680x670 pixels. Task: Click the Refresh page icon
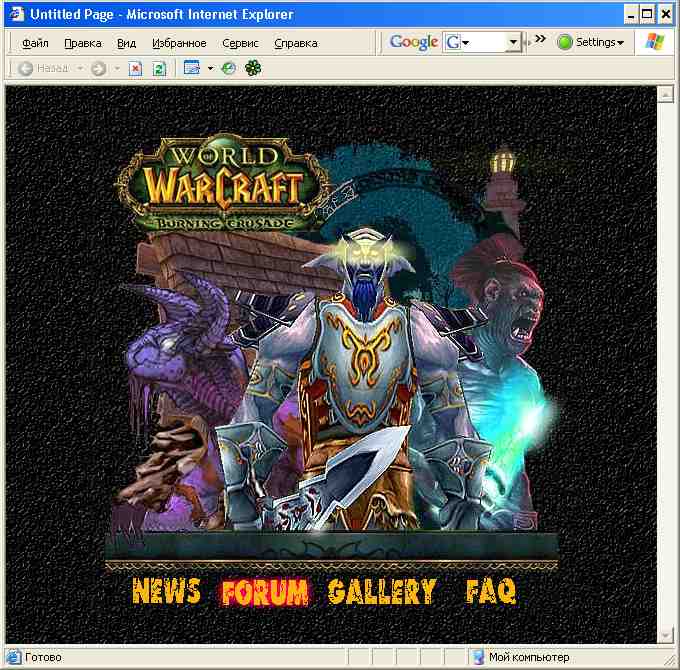pos(159,68)
